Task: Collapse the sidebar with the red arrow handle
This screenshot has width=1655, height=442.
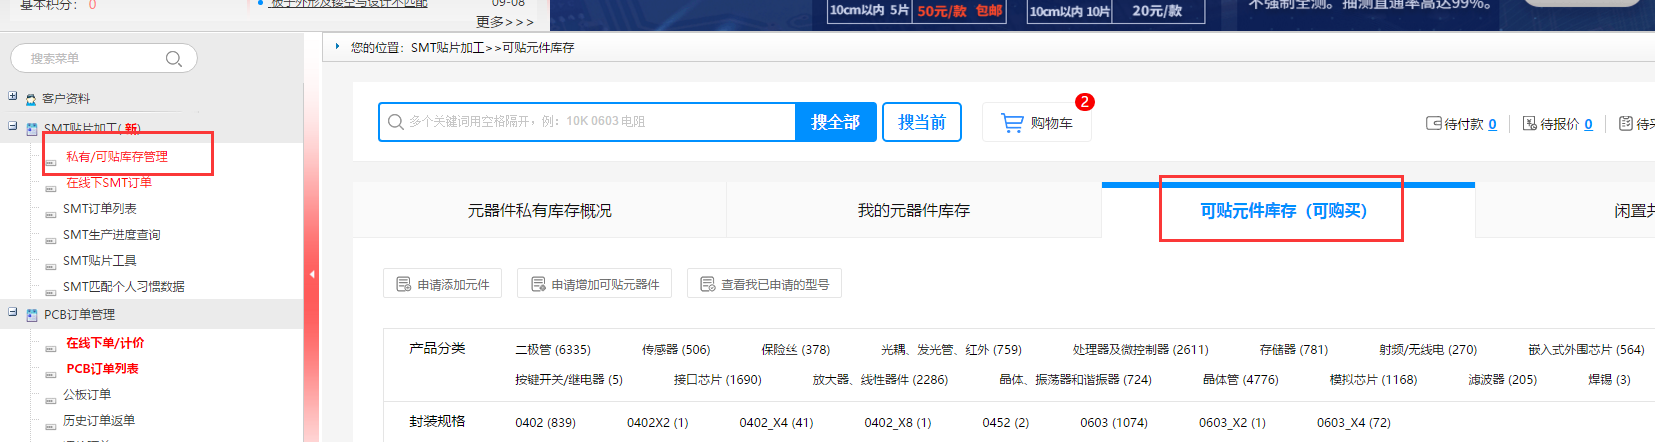Action: point(312,274)
